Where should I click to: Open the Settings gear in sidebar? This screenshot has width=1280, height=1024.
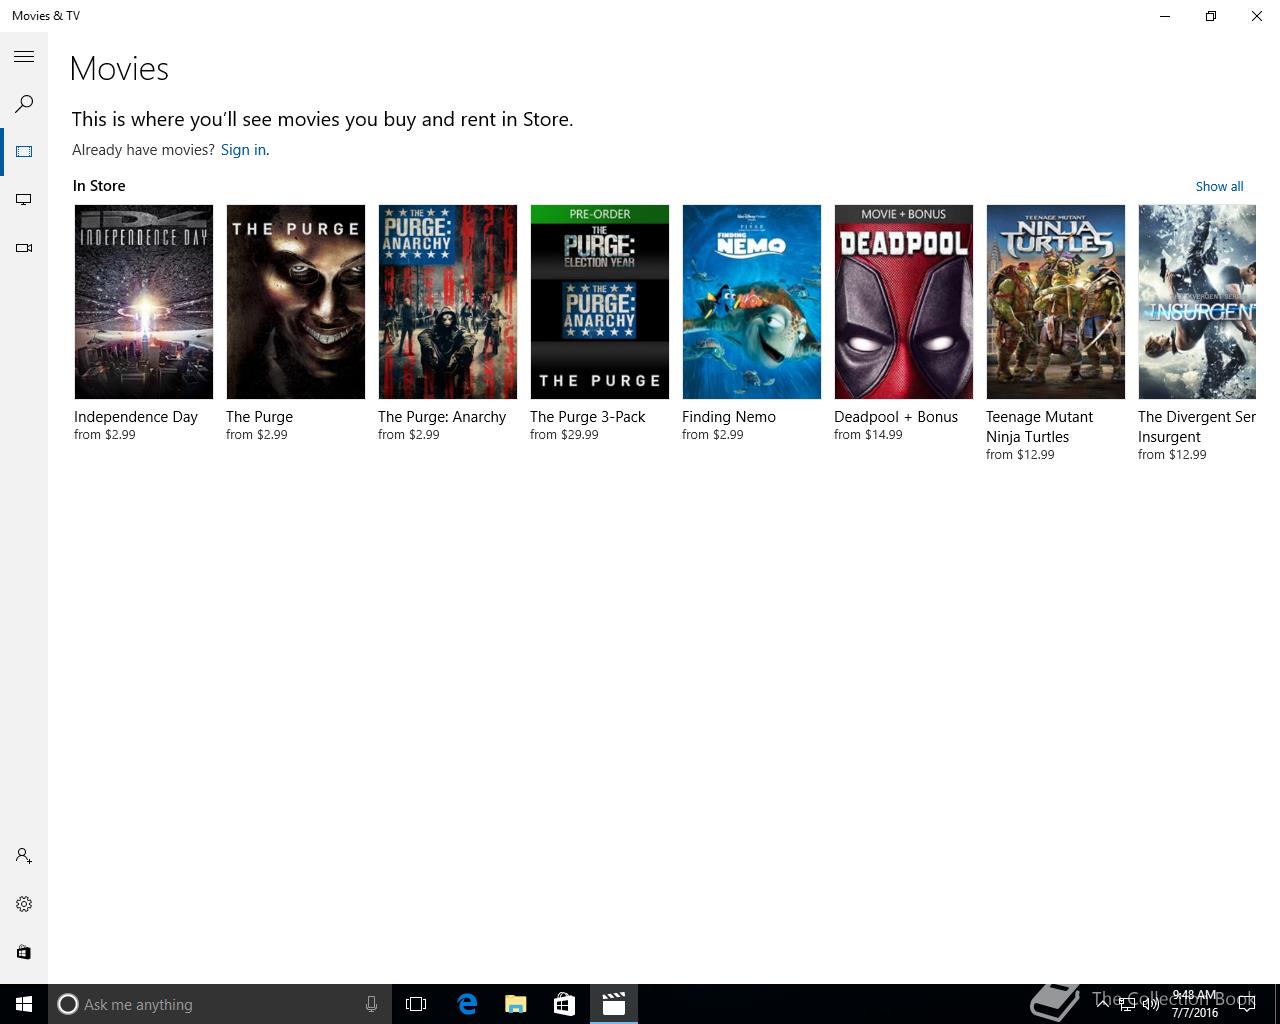coord(24,904)
